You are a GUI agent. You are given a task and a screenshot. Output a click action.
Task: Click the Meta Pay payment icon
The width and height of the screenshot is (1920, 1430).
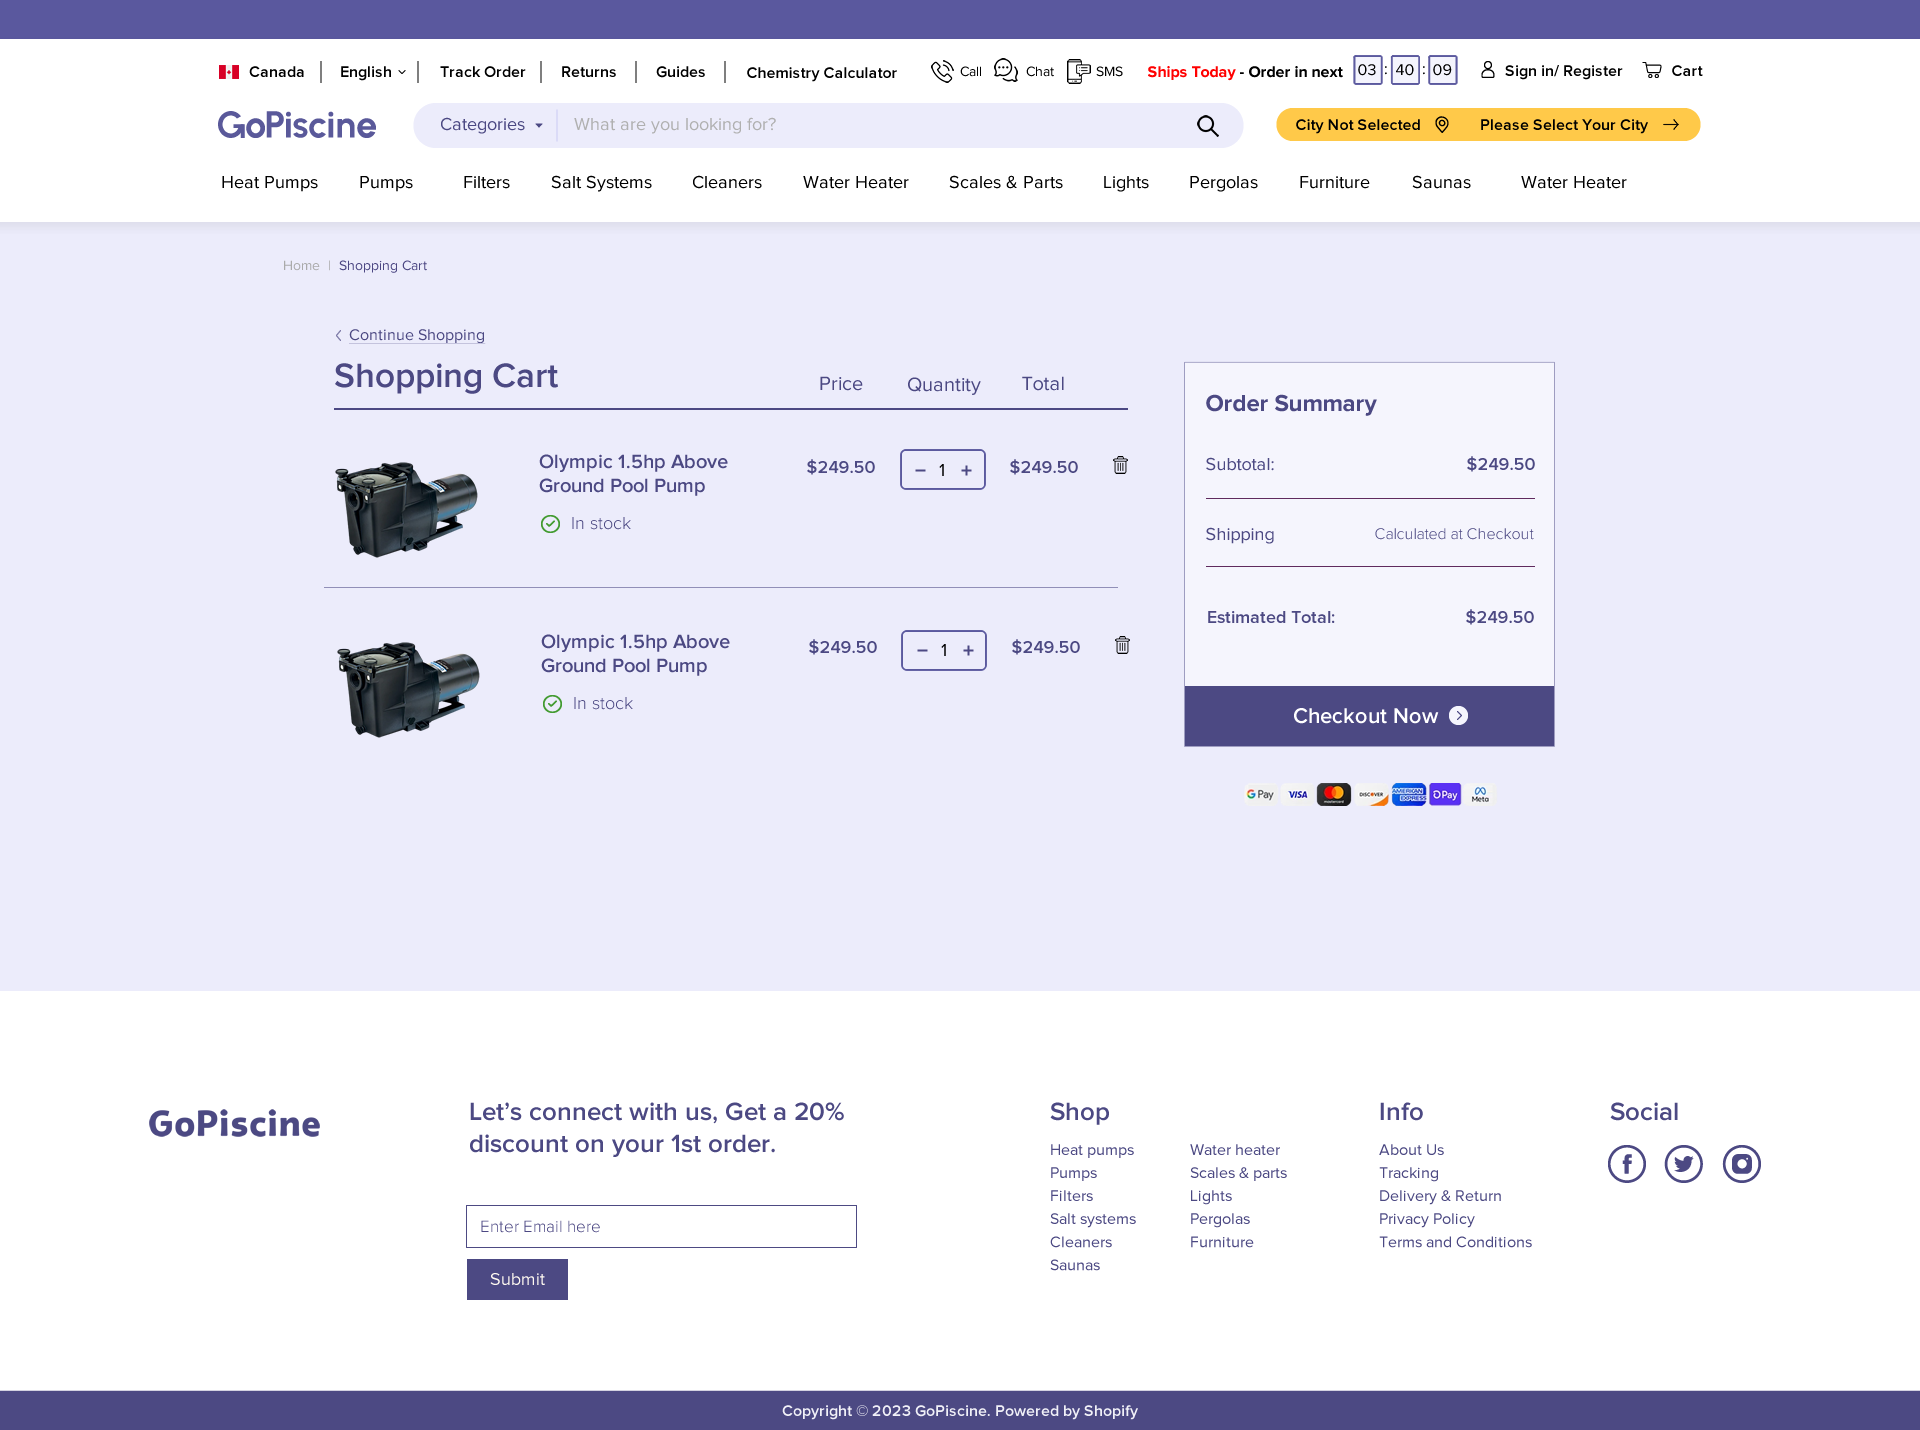1480,795
